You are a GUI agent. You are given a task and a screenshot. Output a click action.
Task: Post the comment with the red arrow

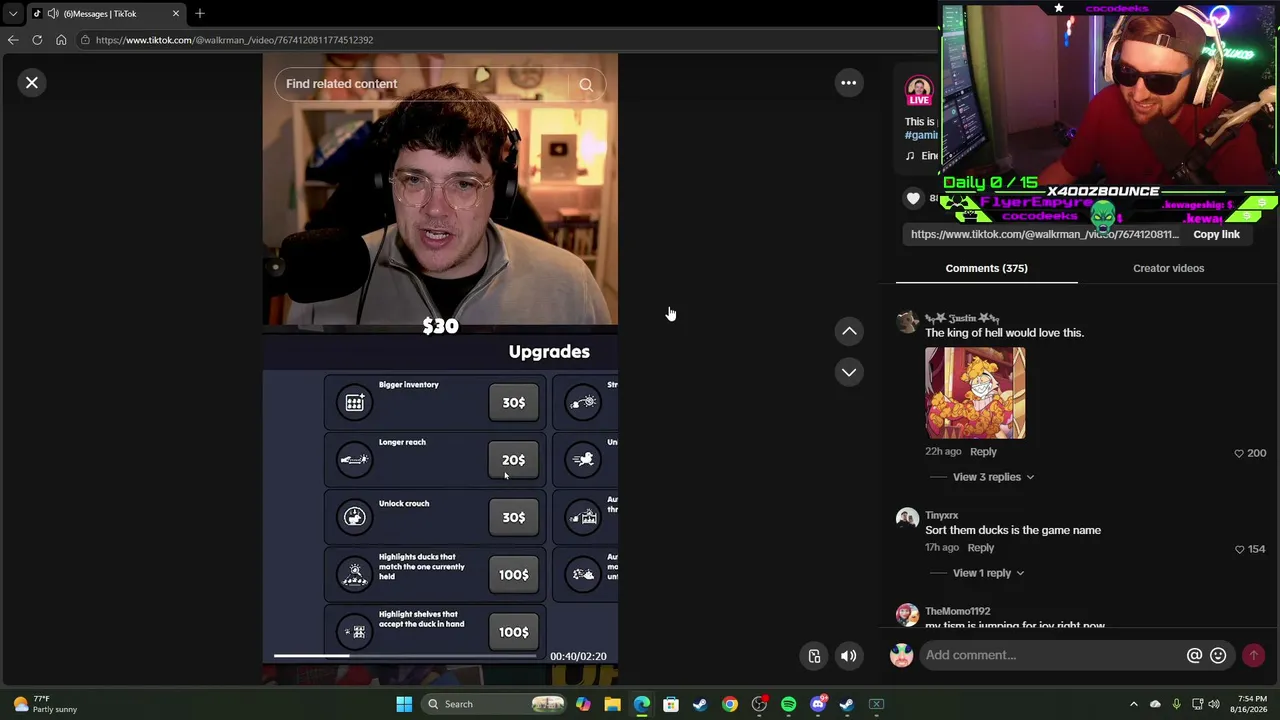[1254, 656]
